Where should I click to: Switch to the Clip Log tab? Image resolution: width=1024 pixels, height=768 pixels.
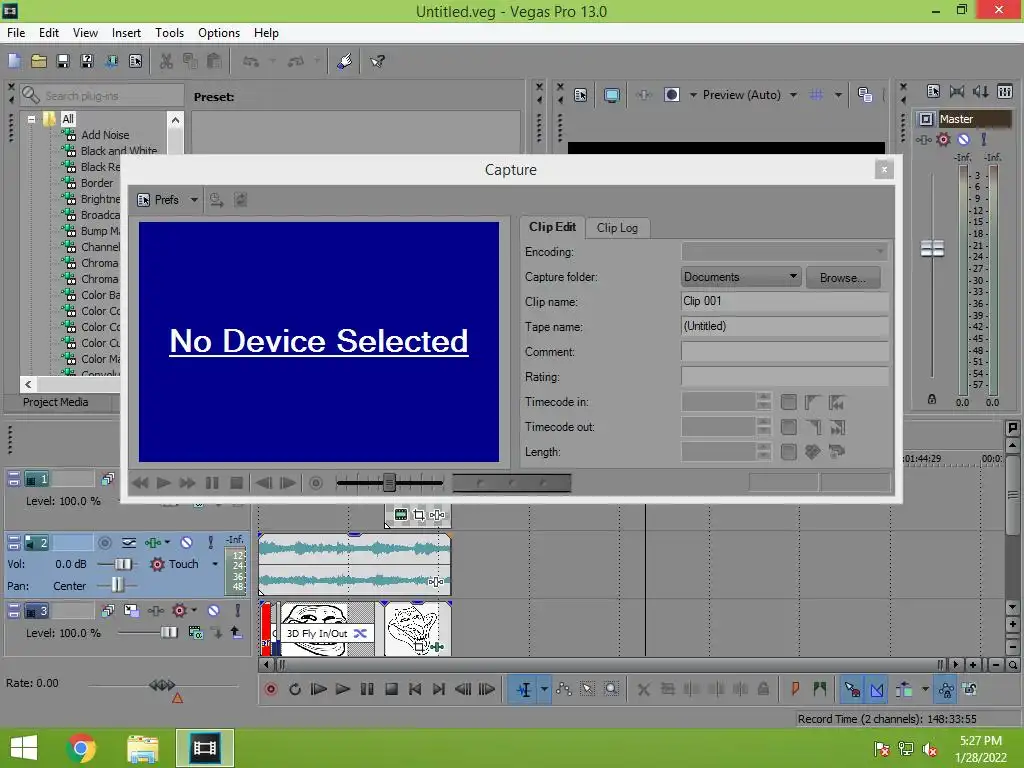[x=617, y=228]
